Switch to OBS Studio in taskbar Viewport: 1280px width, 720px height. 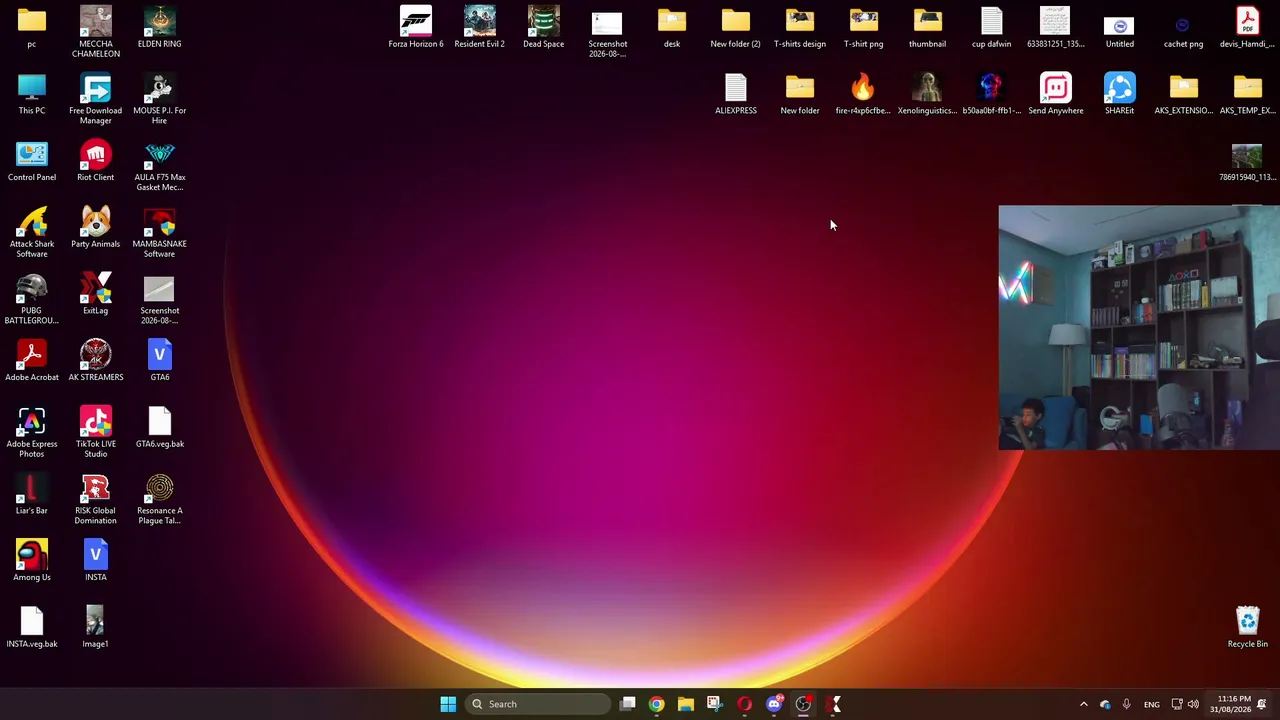coord(803,704)
